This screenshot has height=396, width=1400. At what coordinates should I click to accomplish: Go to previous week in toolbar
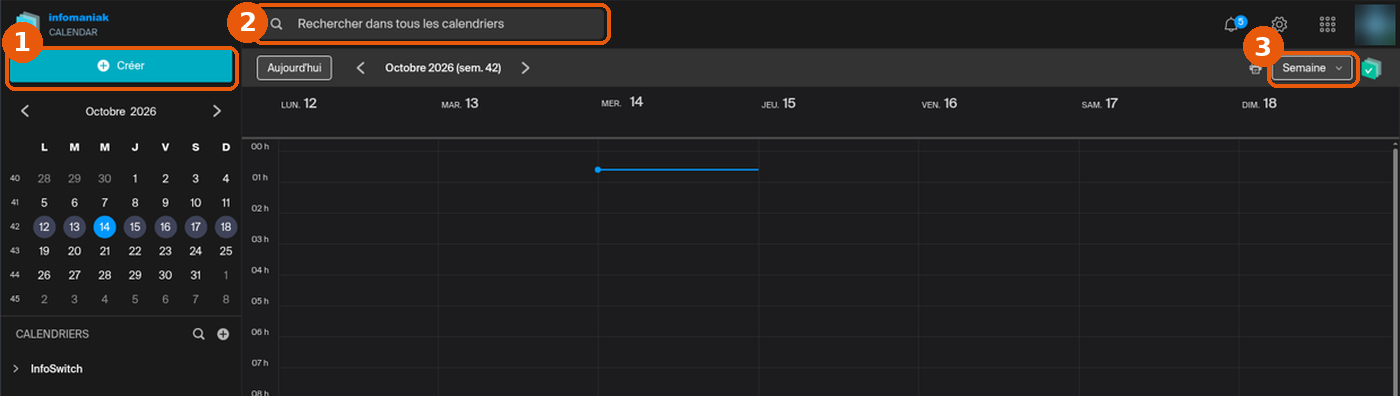360,68
